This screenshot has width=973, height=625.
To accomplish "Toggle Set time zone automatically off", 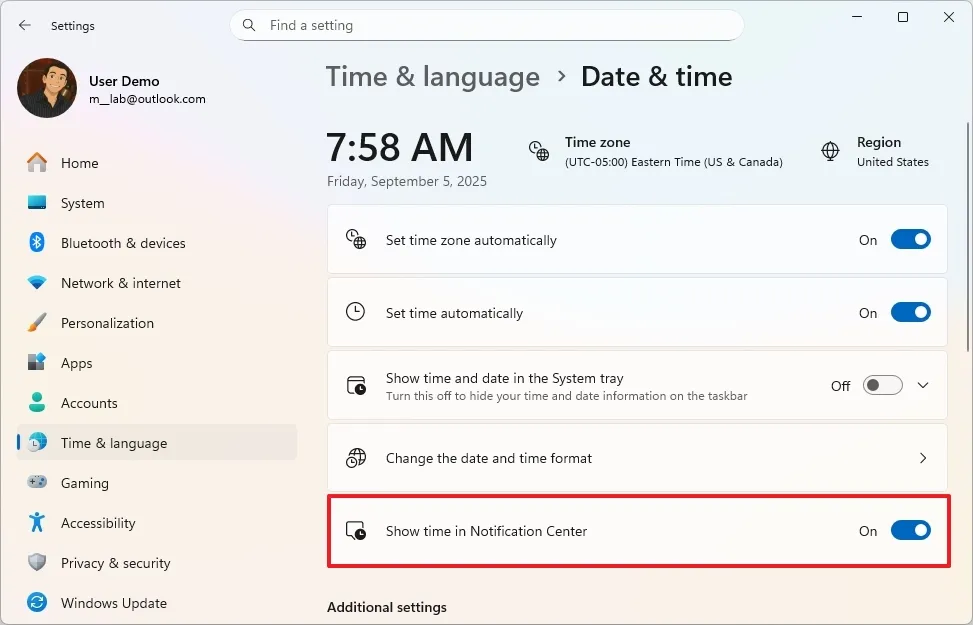I will (x=910, y=239).
